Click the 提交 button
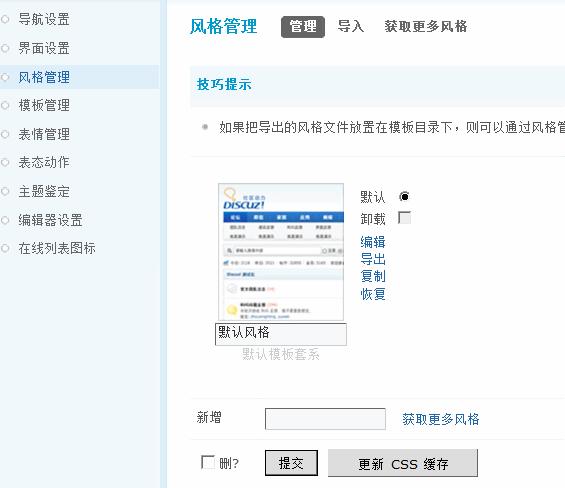Viewport: 565px width, 488px height. pyautogui.click(x=291, y=463)
